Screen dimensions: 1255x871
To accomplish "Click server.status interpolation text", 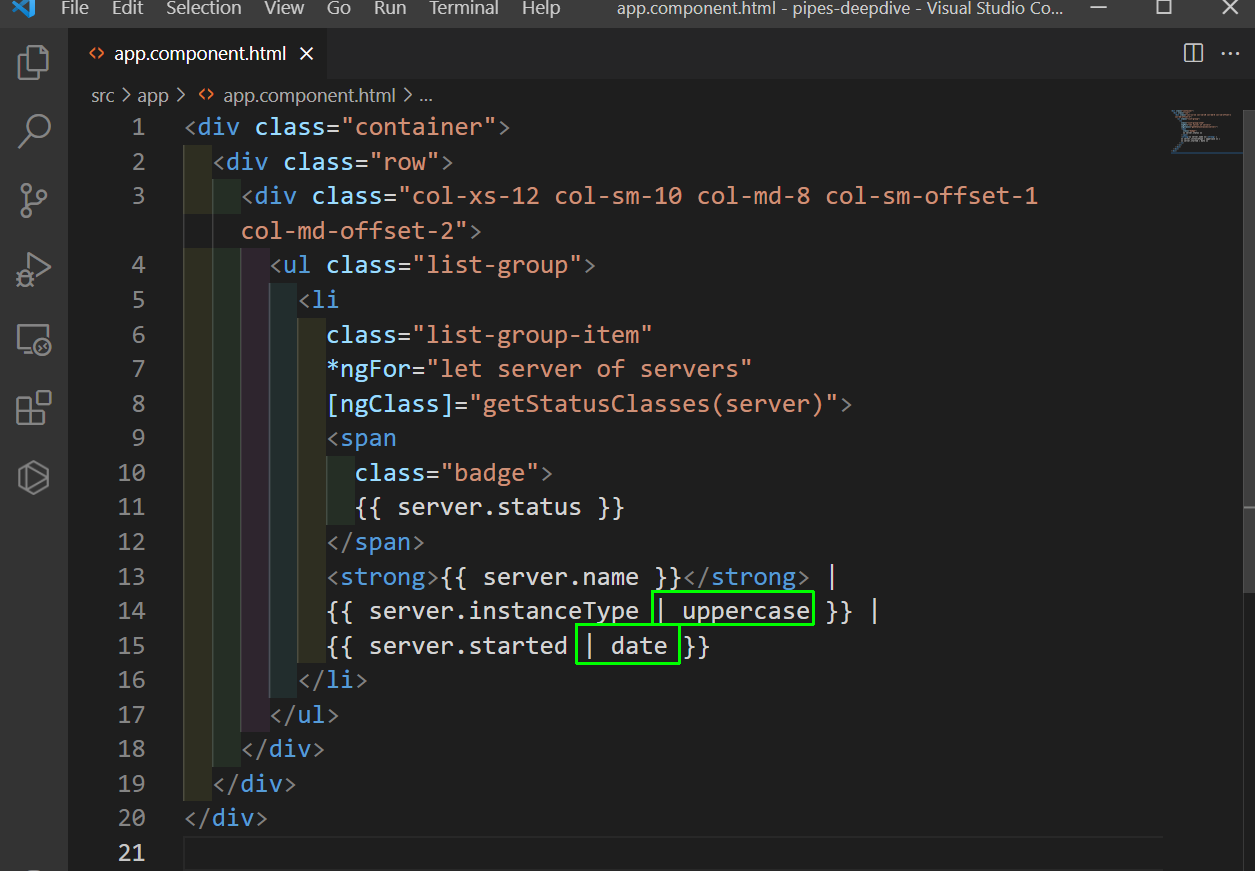I will (490, 507).
